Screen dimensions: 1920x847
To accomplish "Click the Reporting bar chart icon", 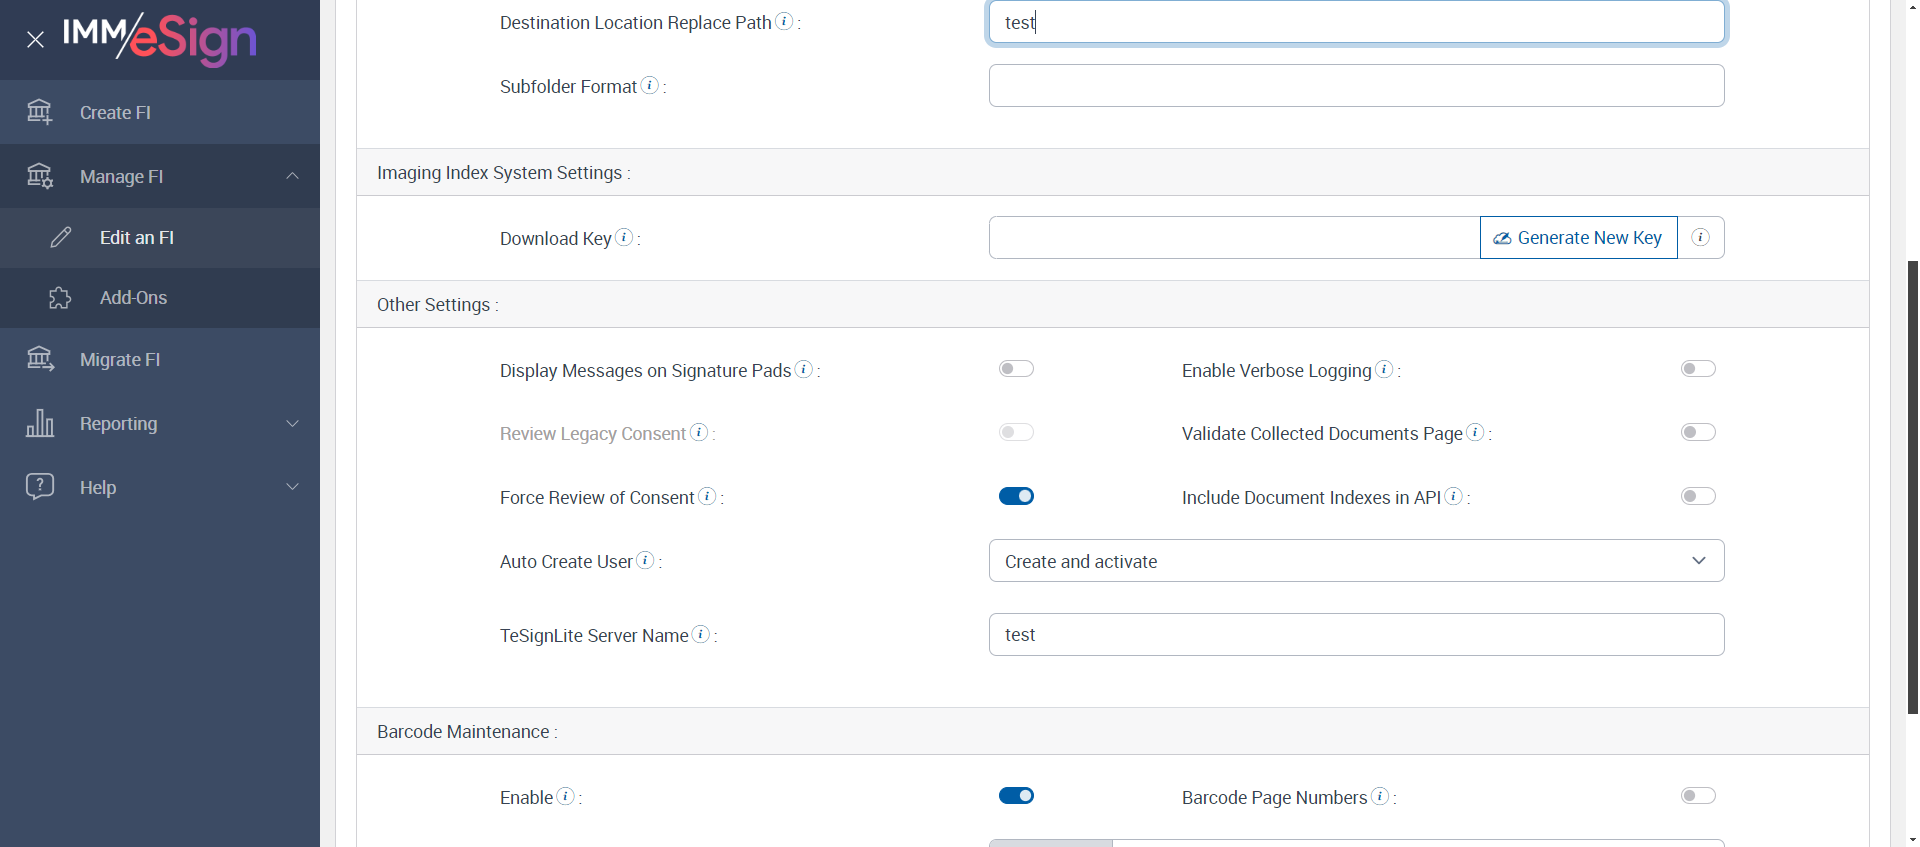I will coord(40,423).
